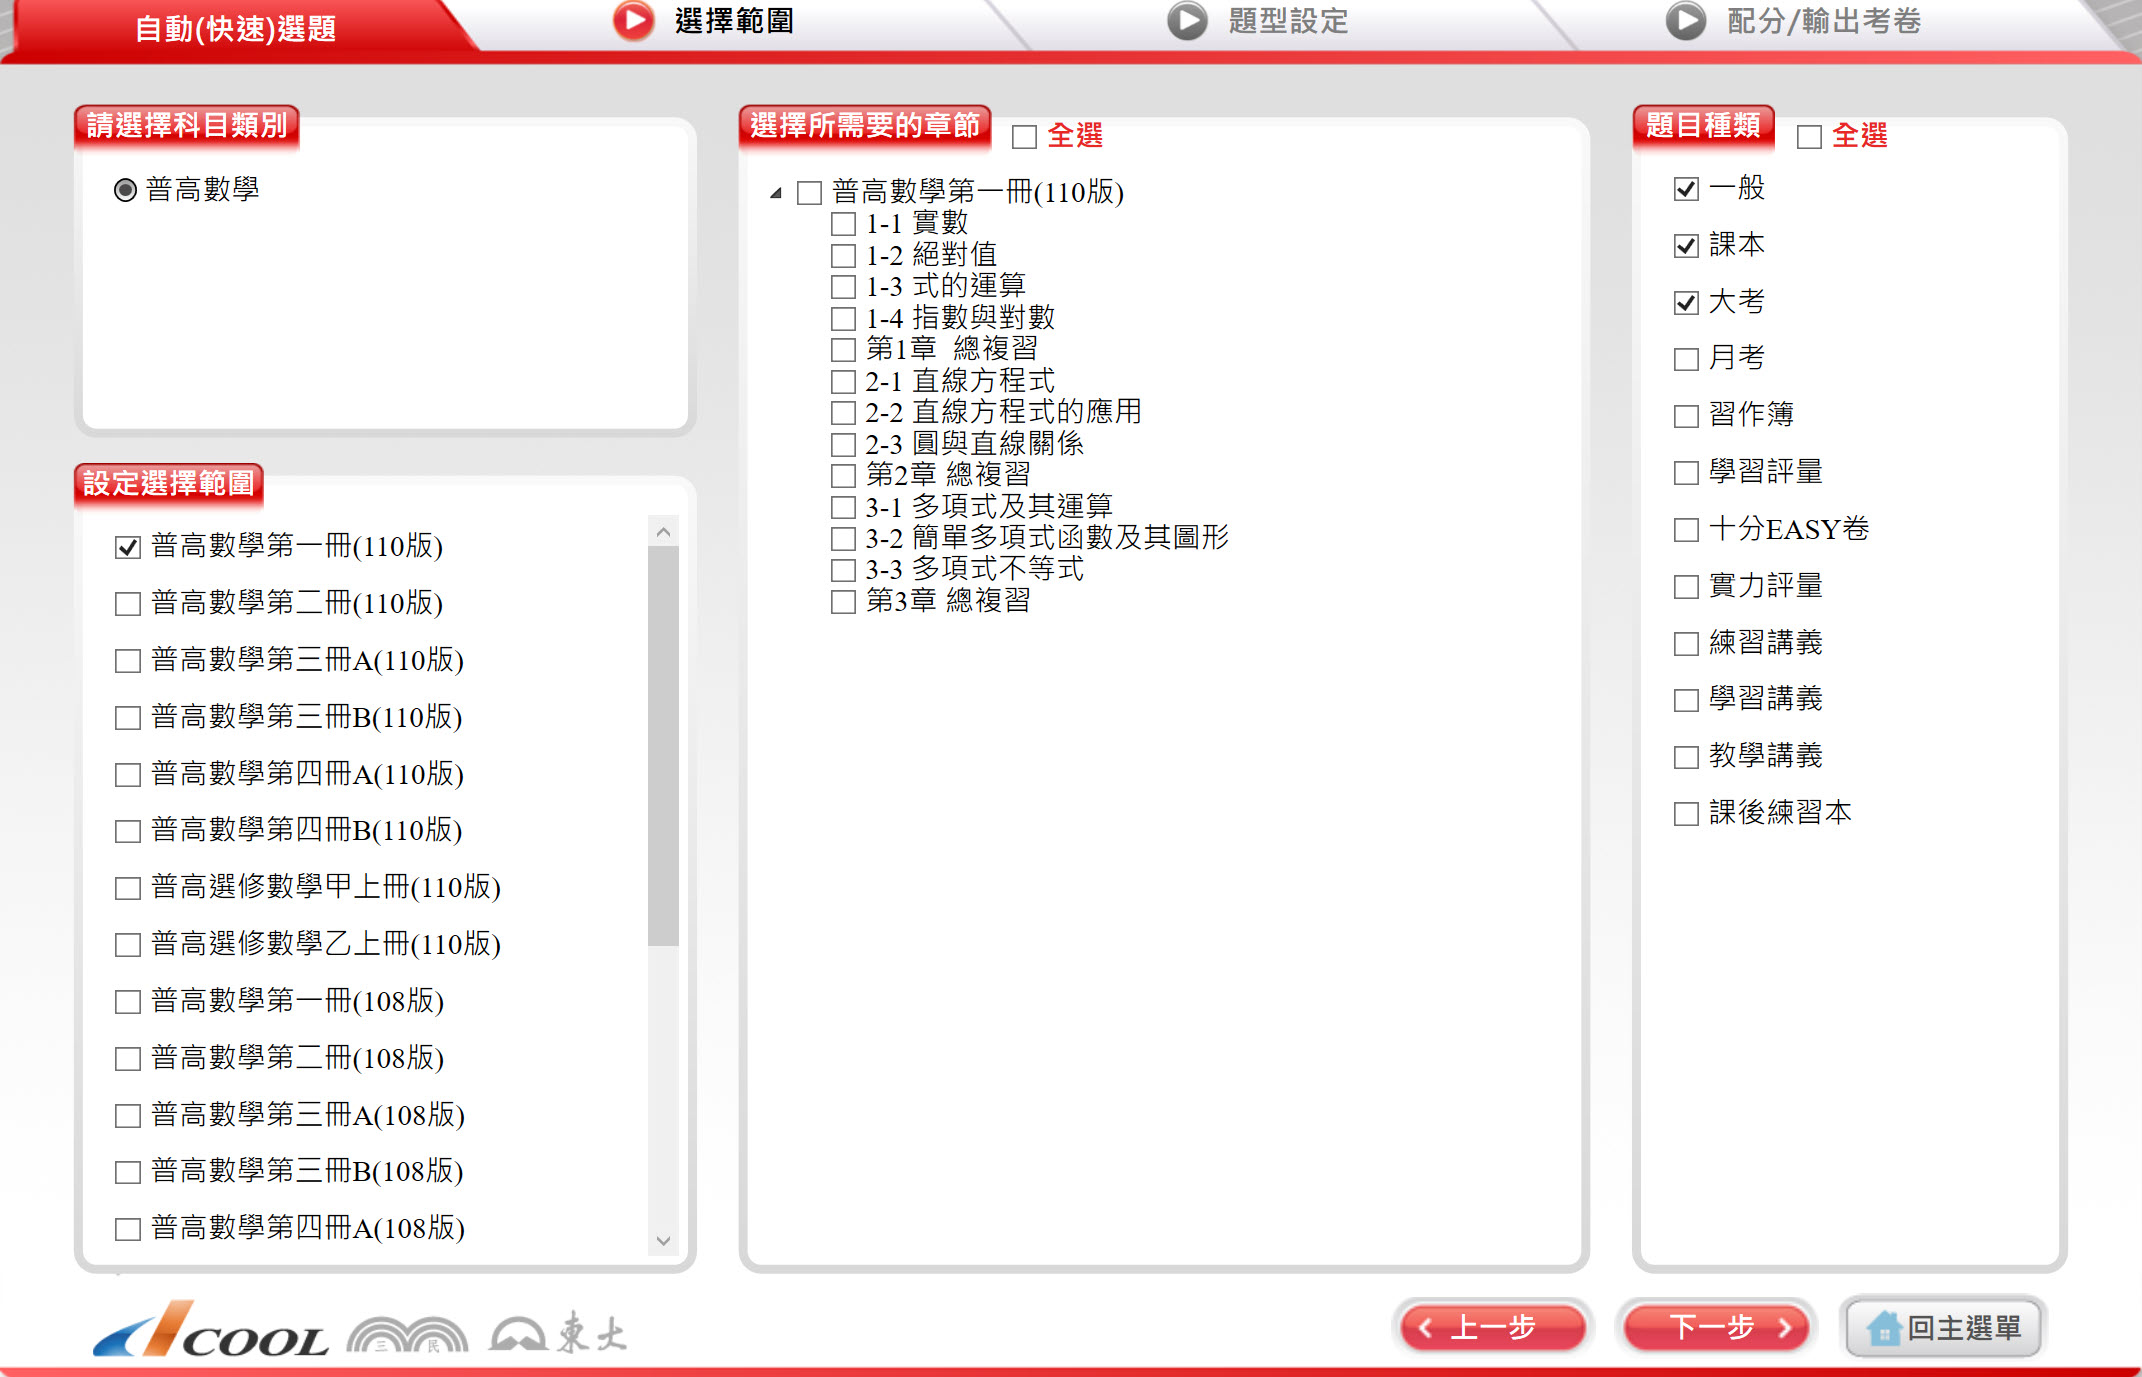Click the 三民 arch logo
The width and height of the screenshot is (2142, 1377).
(407, 1335)
